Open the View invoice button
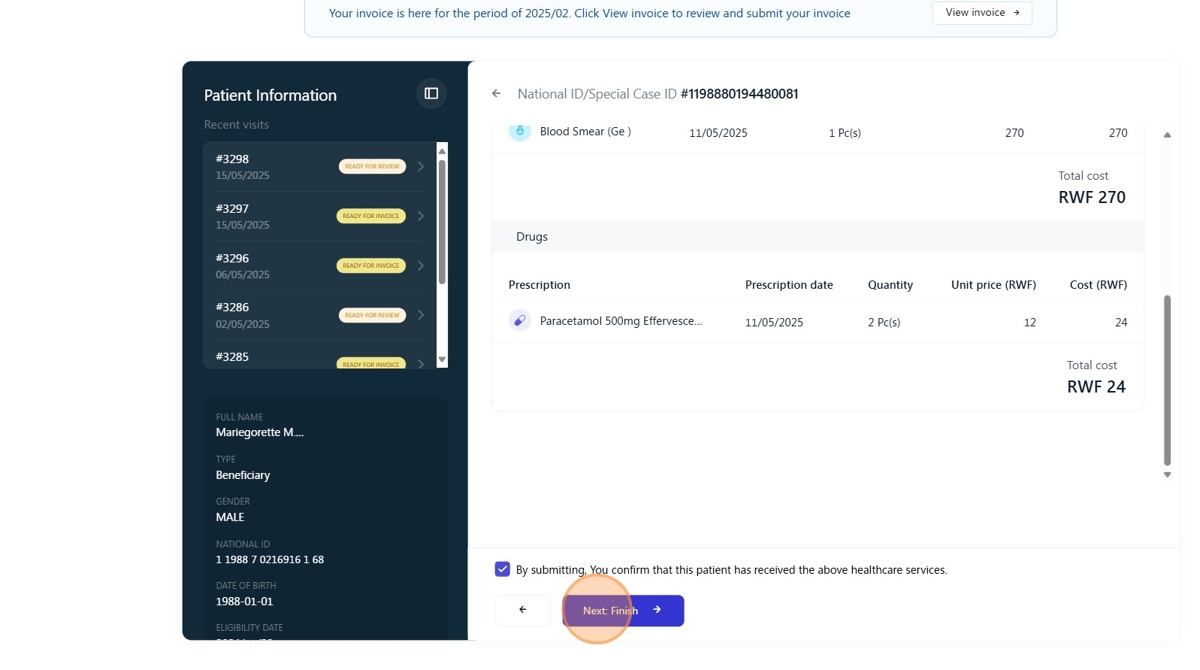 (982, 13)
